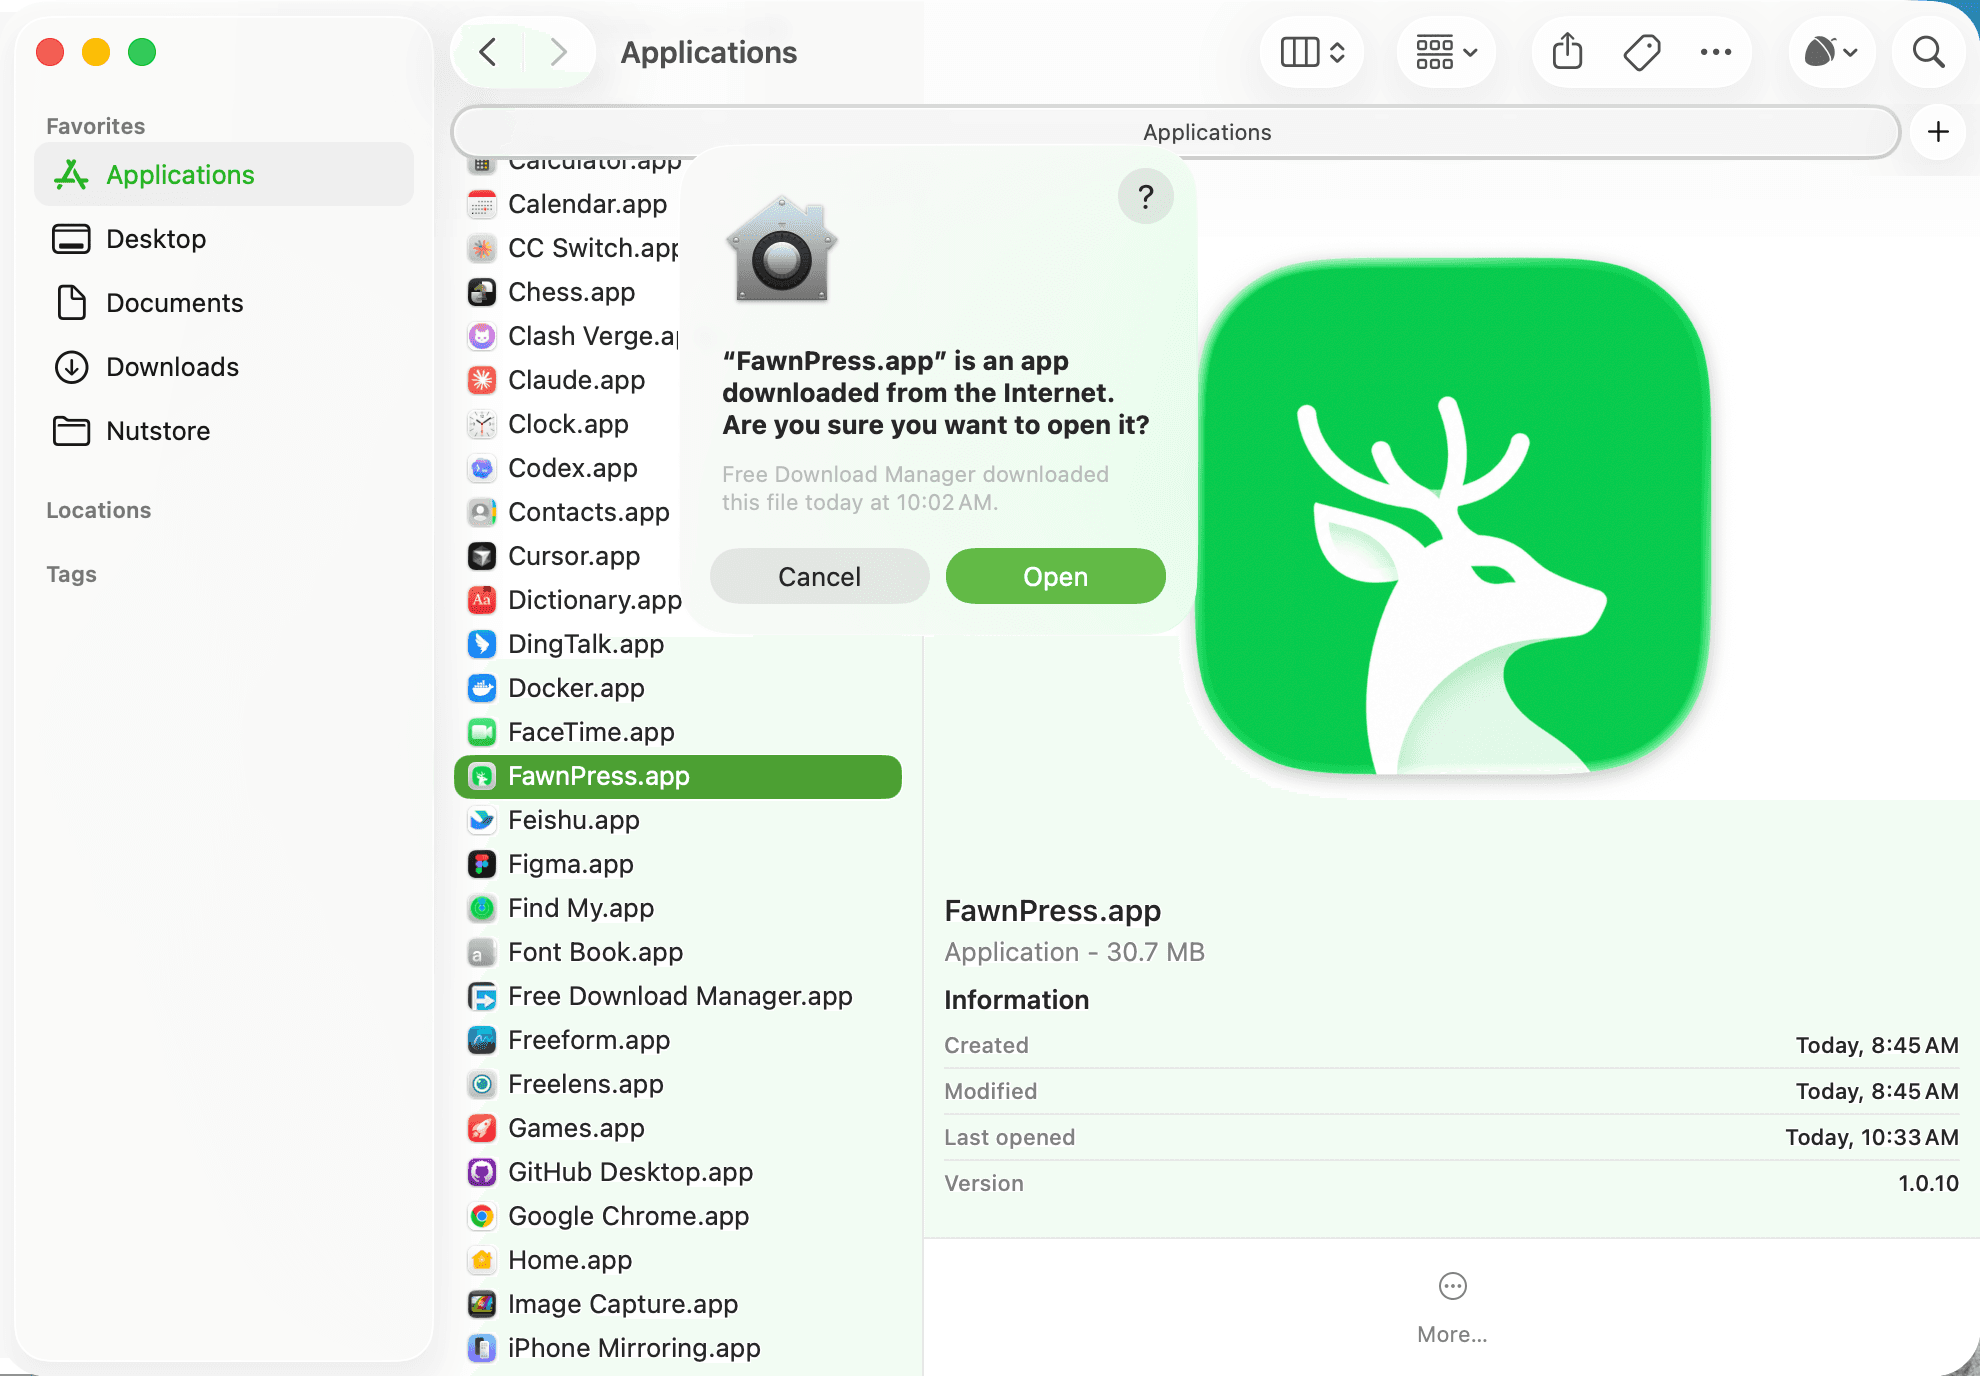Viewport: 1980px width, 1376px height.
Task: Click the Image Capture.app file name
Action: tap(623, 1304)
